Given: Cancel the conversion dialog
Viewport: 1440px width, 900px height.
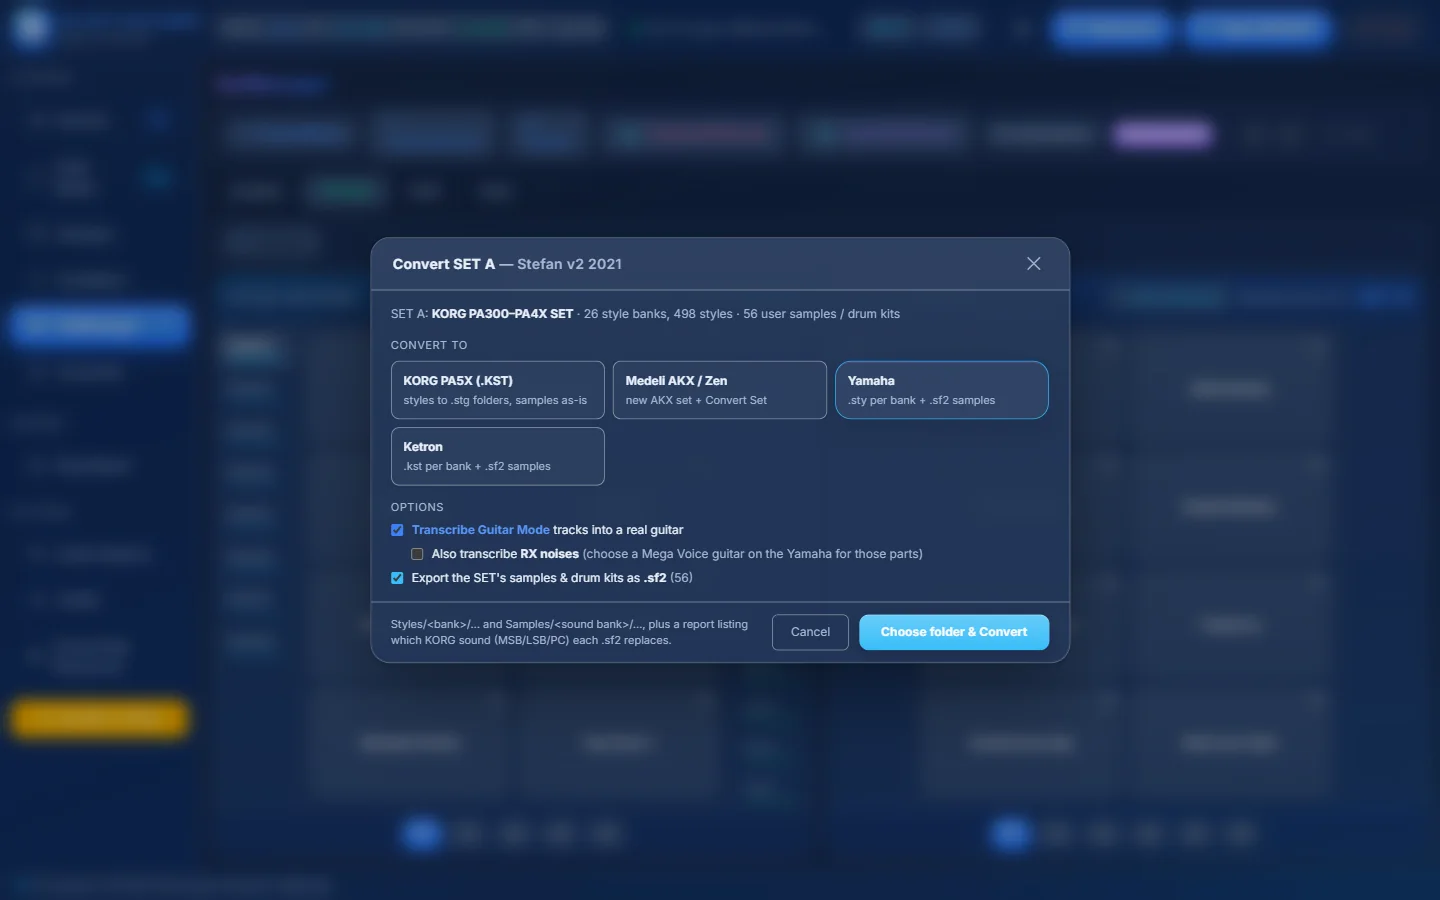Looking at the screenshot, I should point(810,632).
